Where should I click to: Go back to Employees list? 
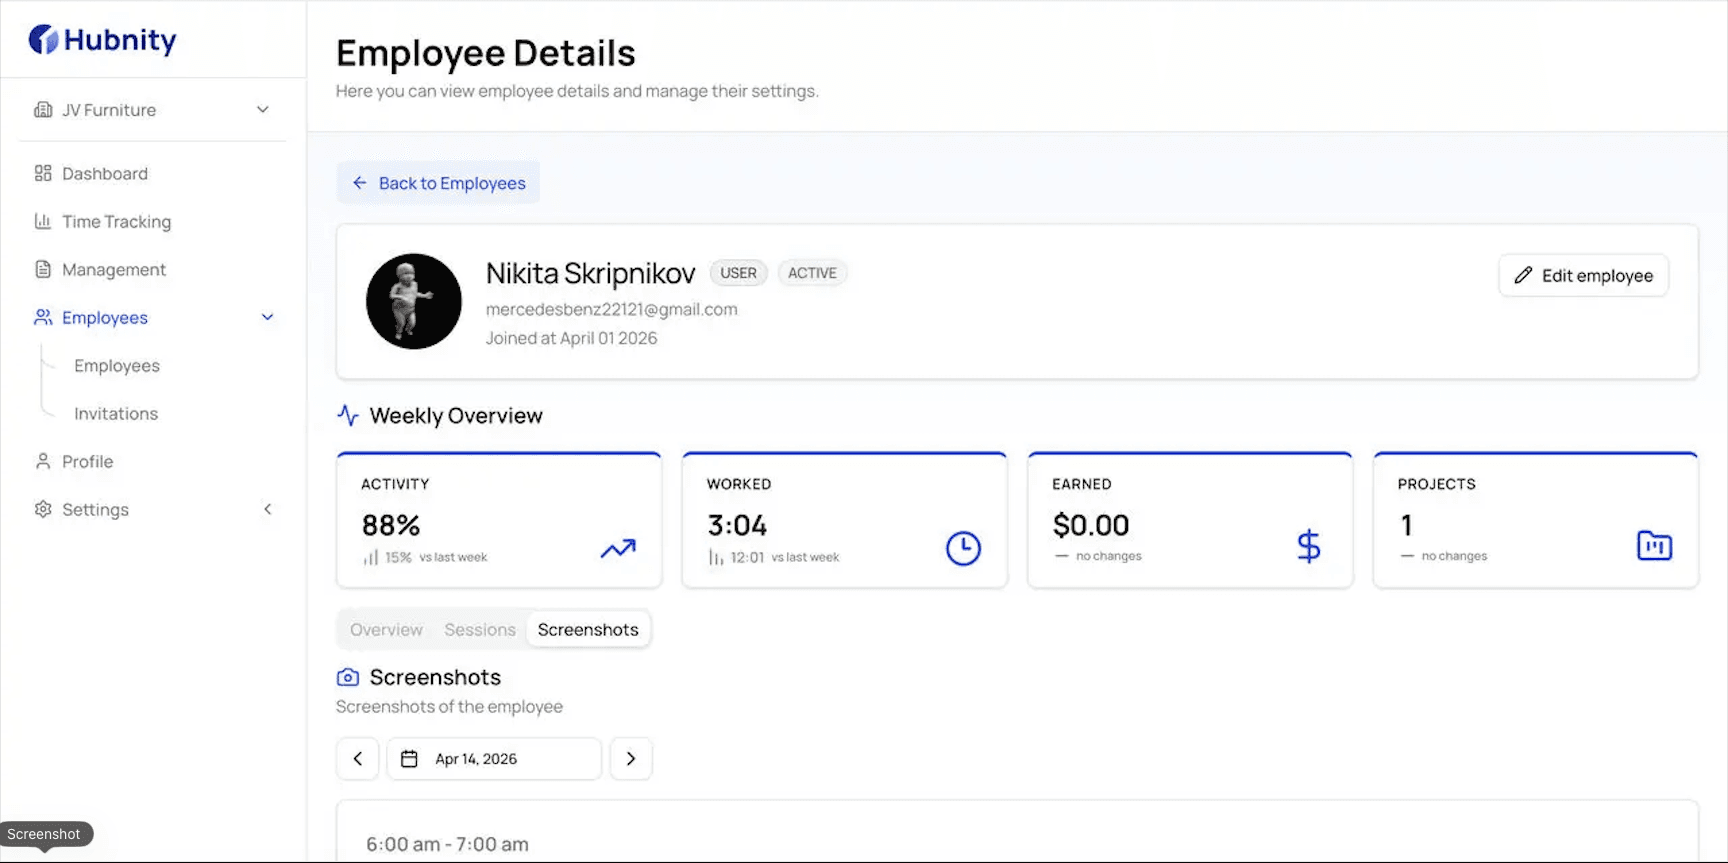pos(438,183)
